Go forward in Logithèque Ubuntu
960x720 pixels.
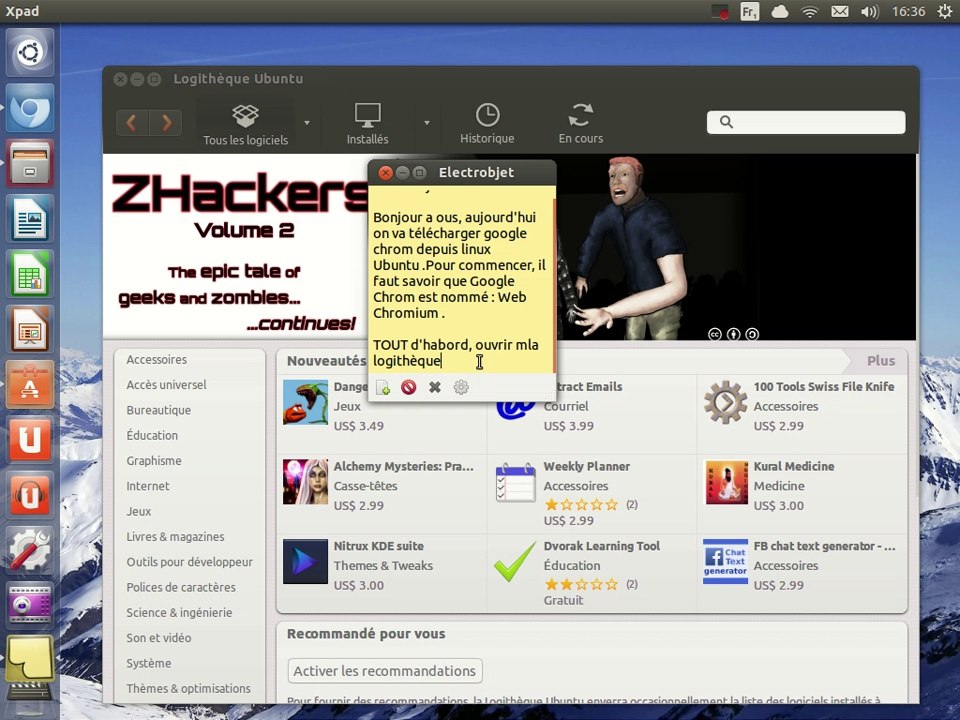165,123
